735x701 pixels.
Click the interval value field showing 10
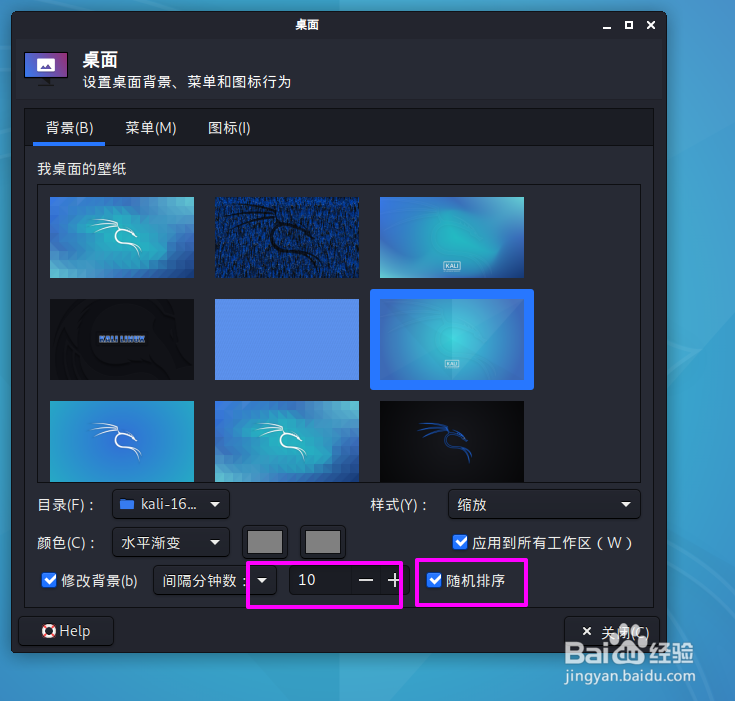321,580
